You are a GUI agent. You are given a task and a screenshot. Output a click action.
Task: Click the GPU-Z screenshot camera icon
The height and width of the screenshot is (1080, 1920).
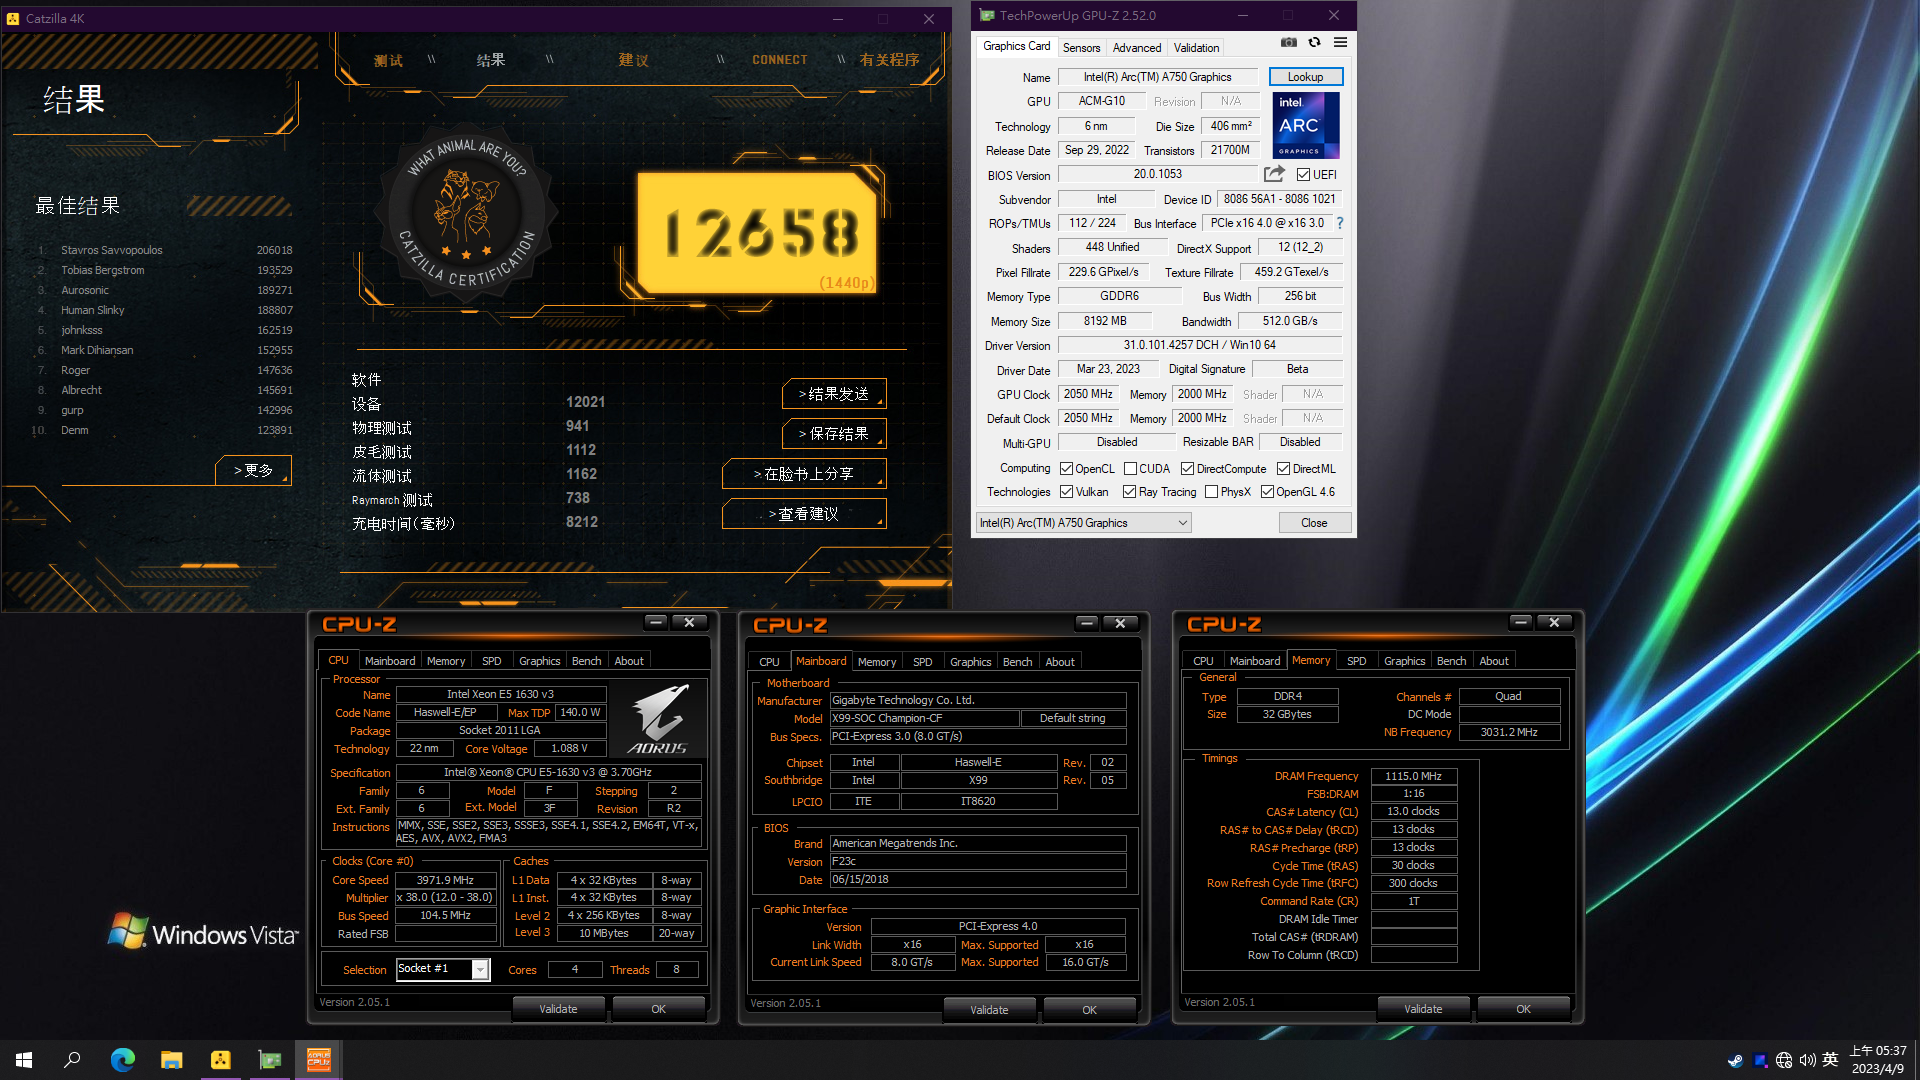click(1289, 43)
